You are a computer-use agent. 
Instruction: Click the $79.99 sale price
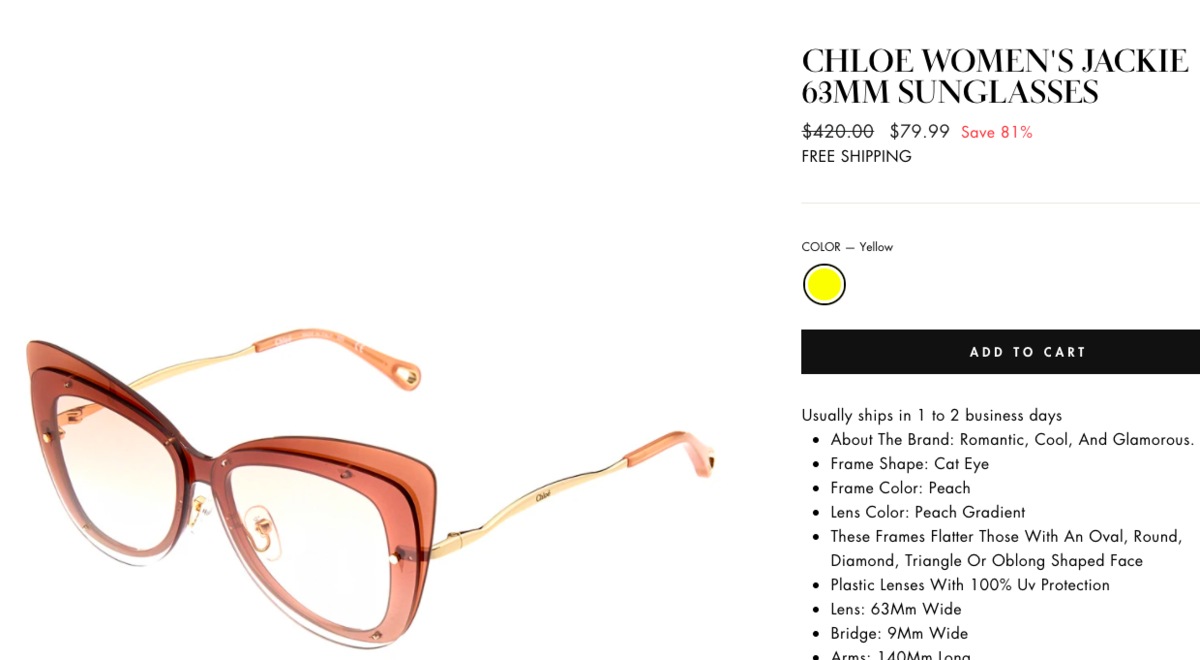919,131
